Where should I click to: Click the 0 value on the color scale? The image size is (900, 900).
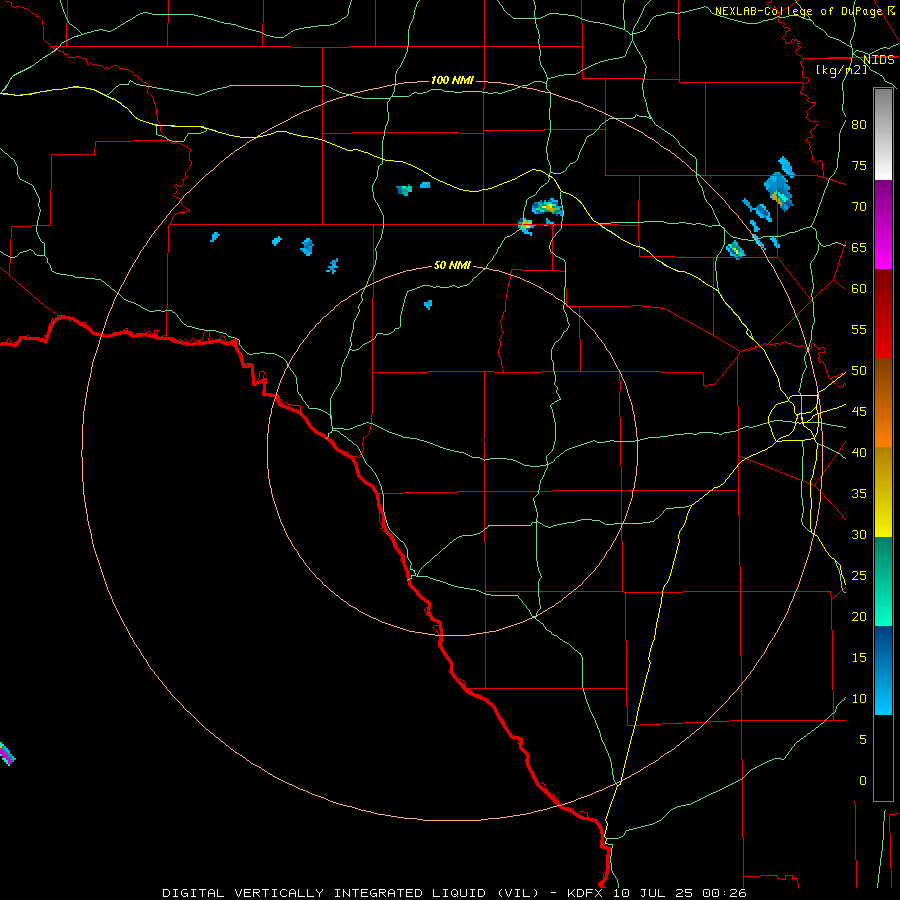coord(863,781)
